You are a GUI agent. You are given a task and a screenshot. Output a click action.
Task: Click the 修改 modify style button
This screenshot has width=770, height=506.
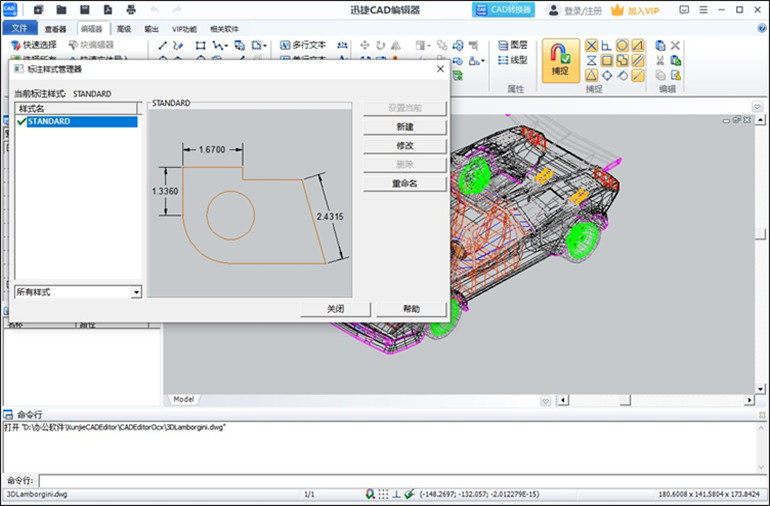[x=405, y=146]
